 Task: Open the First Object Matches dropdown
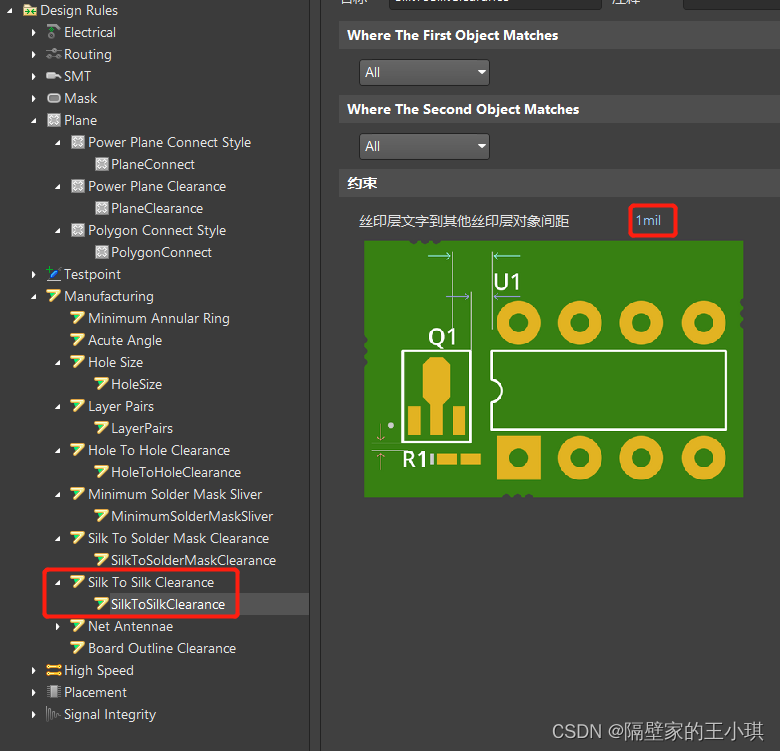(424, 73)
